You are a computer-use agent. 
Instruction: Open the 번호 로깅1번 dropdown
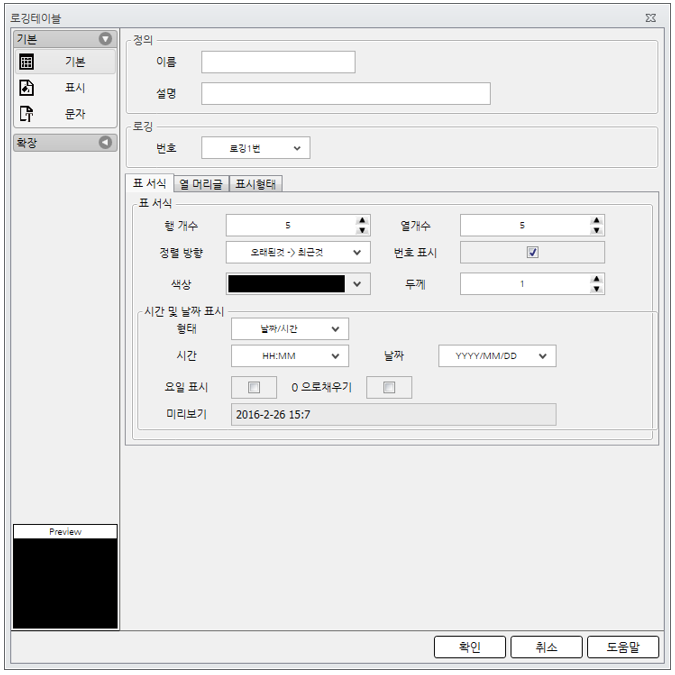point(256,148)
